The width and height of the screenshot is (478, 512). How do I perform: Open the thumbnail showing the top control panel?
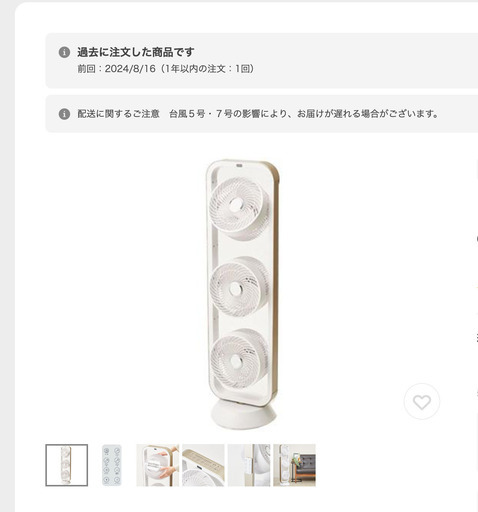tap(203, 465)
